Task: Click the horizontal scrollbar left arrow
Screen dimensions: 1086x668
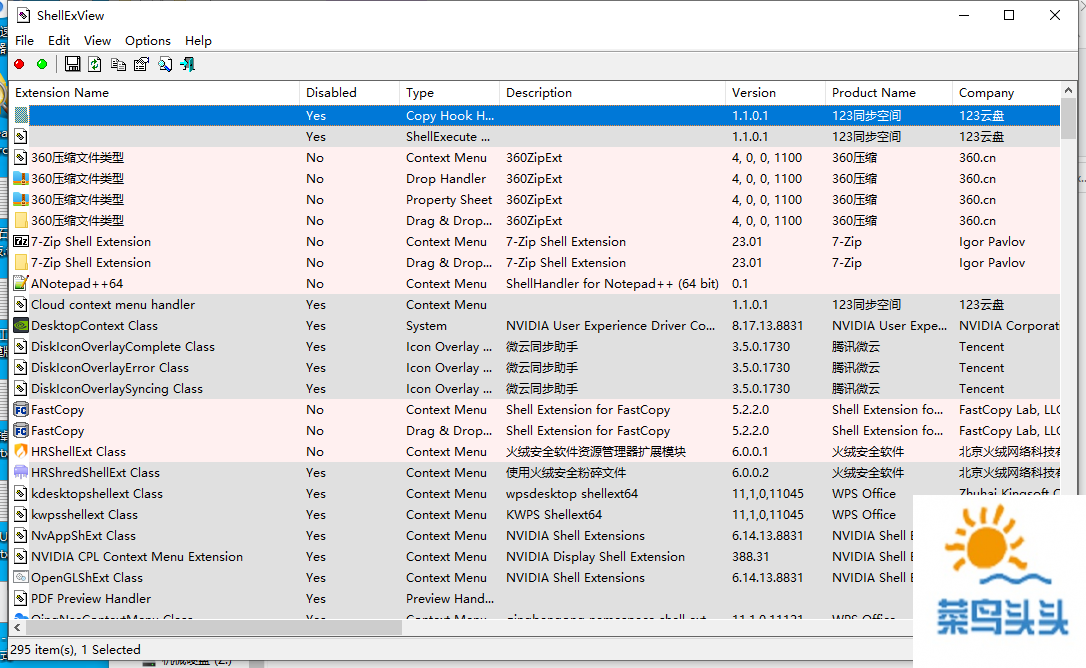Action: pyautogui.click(x=17, y=628)
